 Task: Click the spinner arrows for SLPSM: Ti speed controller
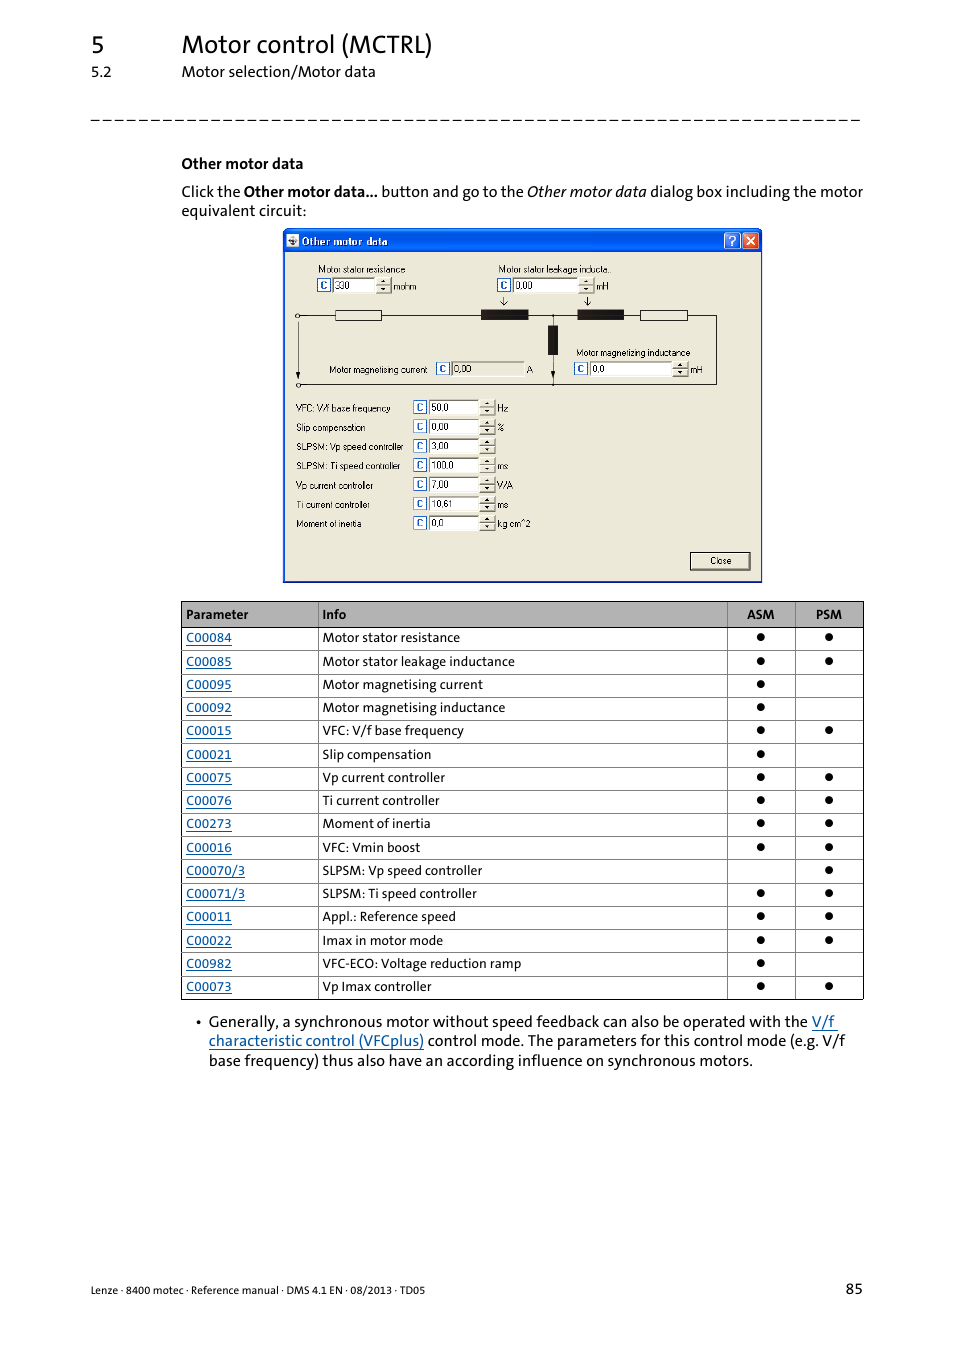(x=488, y=465)
